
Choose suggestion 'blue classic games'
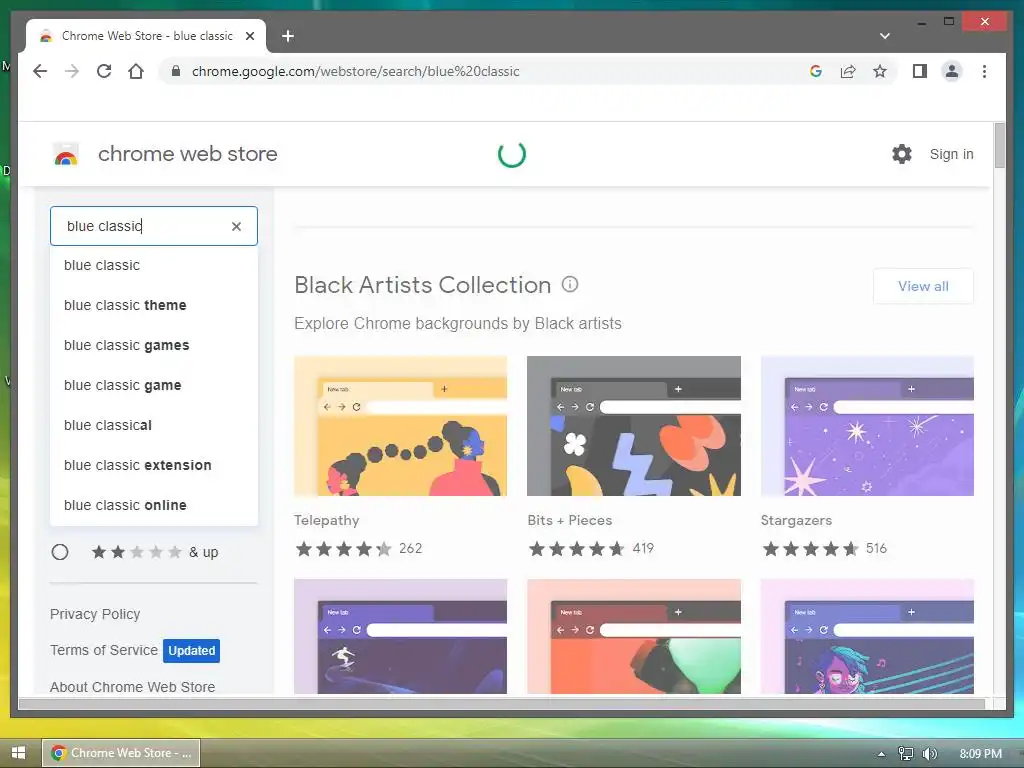[154, 345]
